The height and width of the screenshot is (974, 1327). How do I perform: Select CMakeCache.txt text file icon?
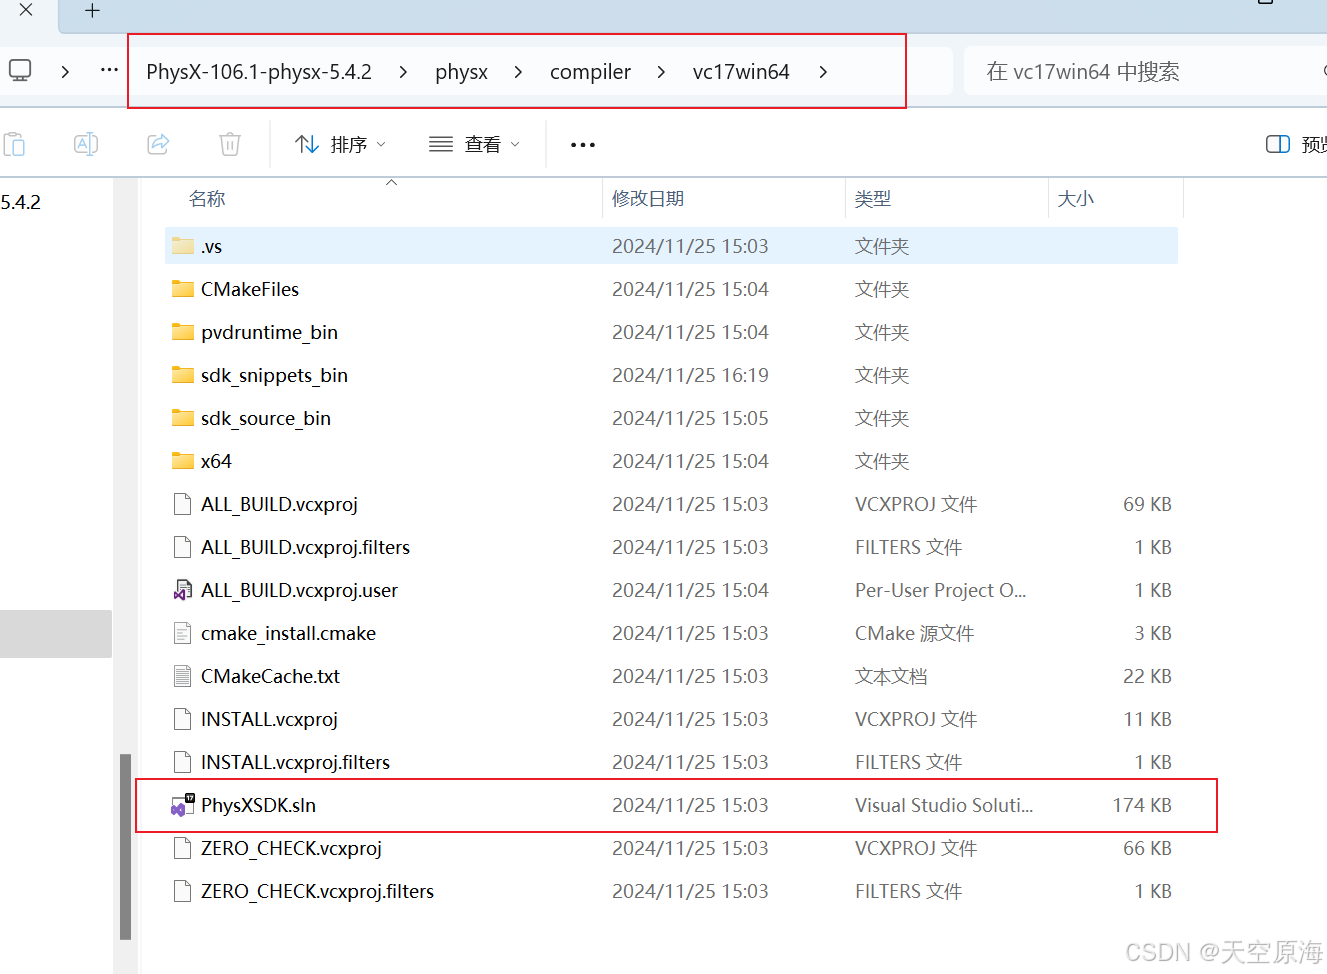[182, 676]
